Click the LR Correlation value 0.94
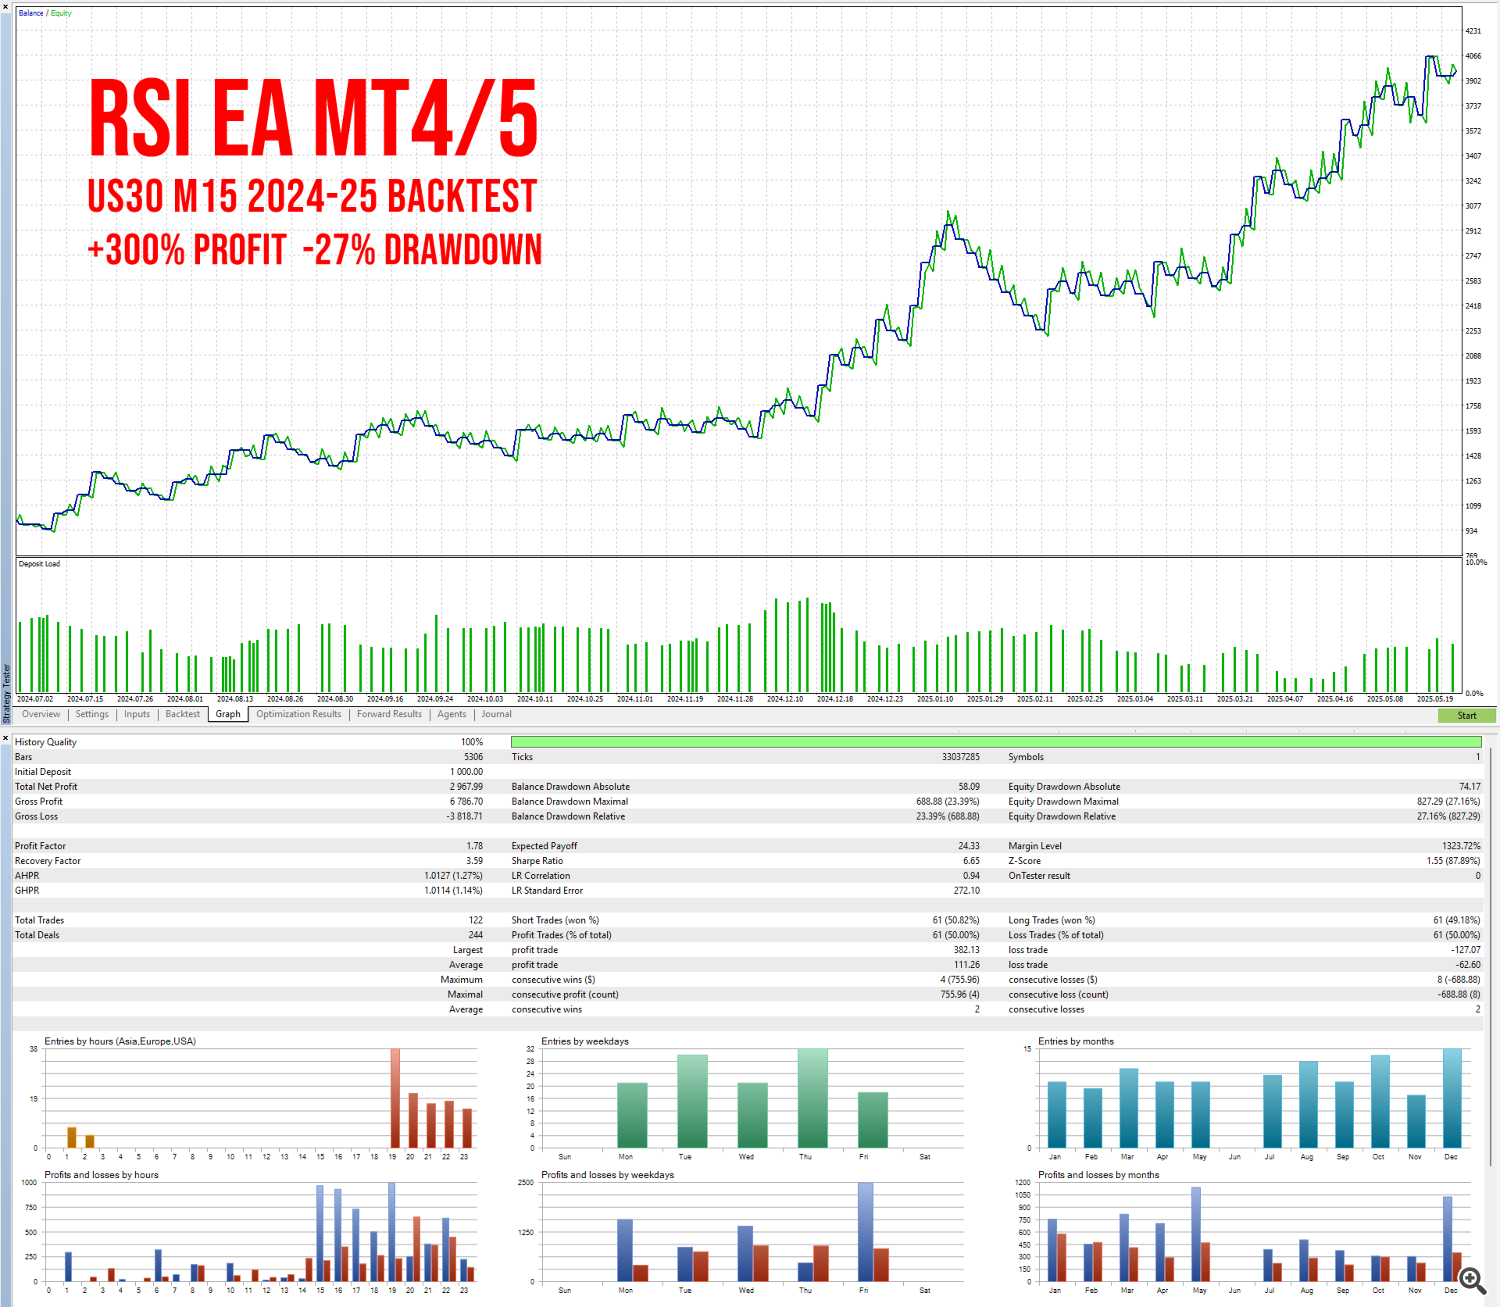Screen dimensions: 1500x1307 point(971,876)
